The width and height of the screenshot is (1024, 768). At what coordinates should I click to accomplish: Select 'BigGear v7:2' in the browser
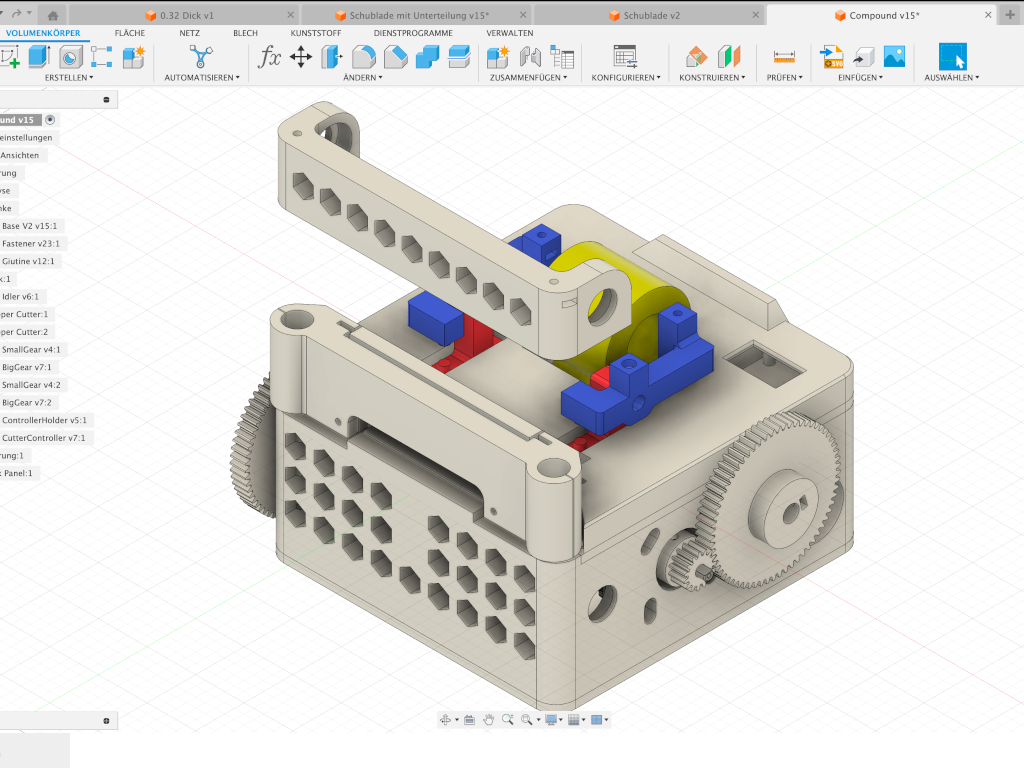27,403
